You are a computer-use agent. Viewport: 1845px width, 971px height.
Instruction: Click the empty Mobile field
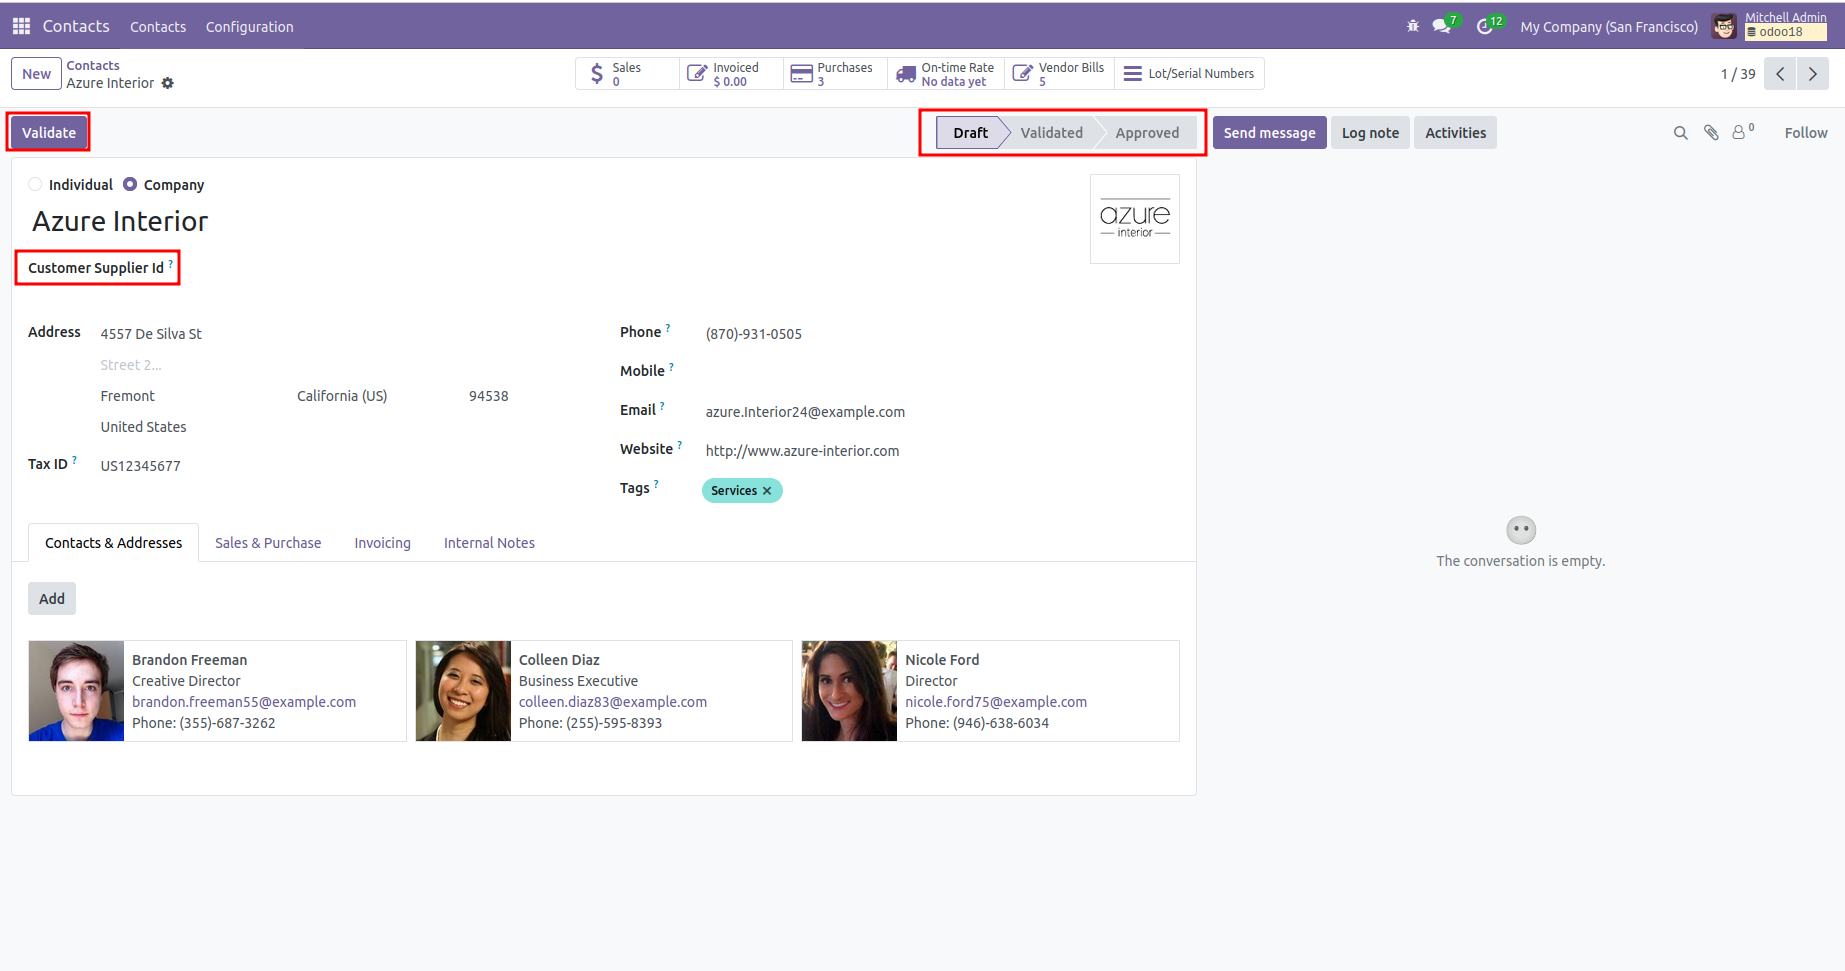[941, 372]
